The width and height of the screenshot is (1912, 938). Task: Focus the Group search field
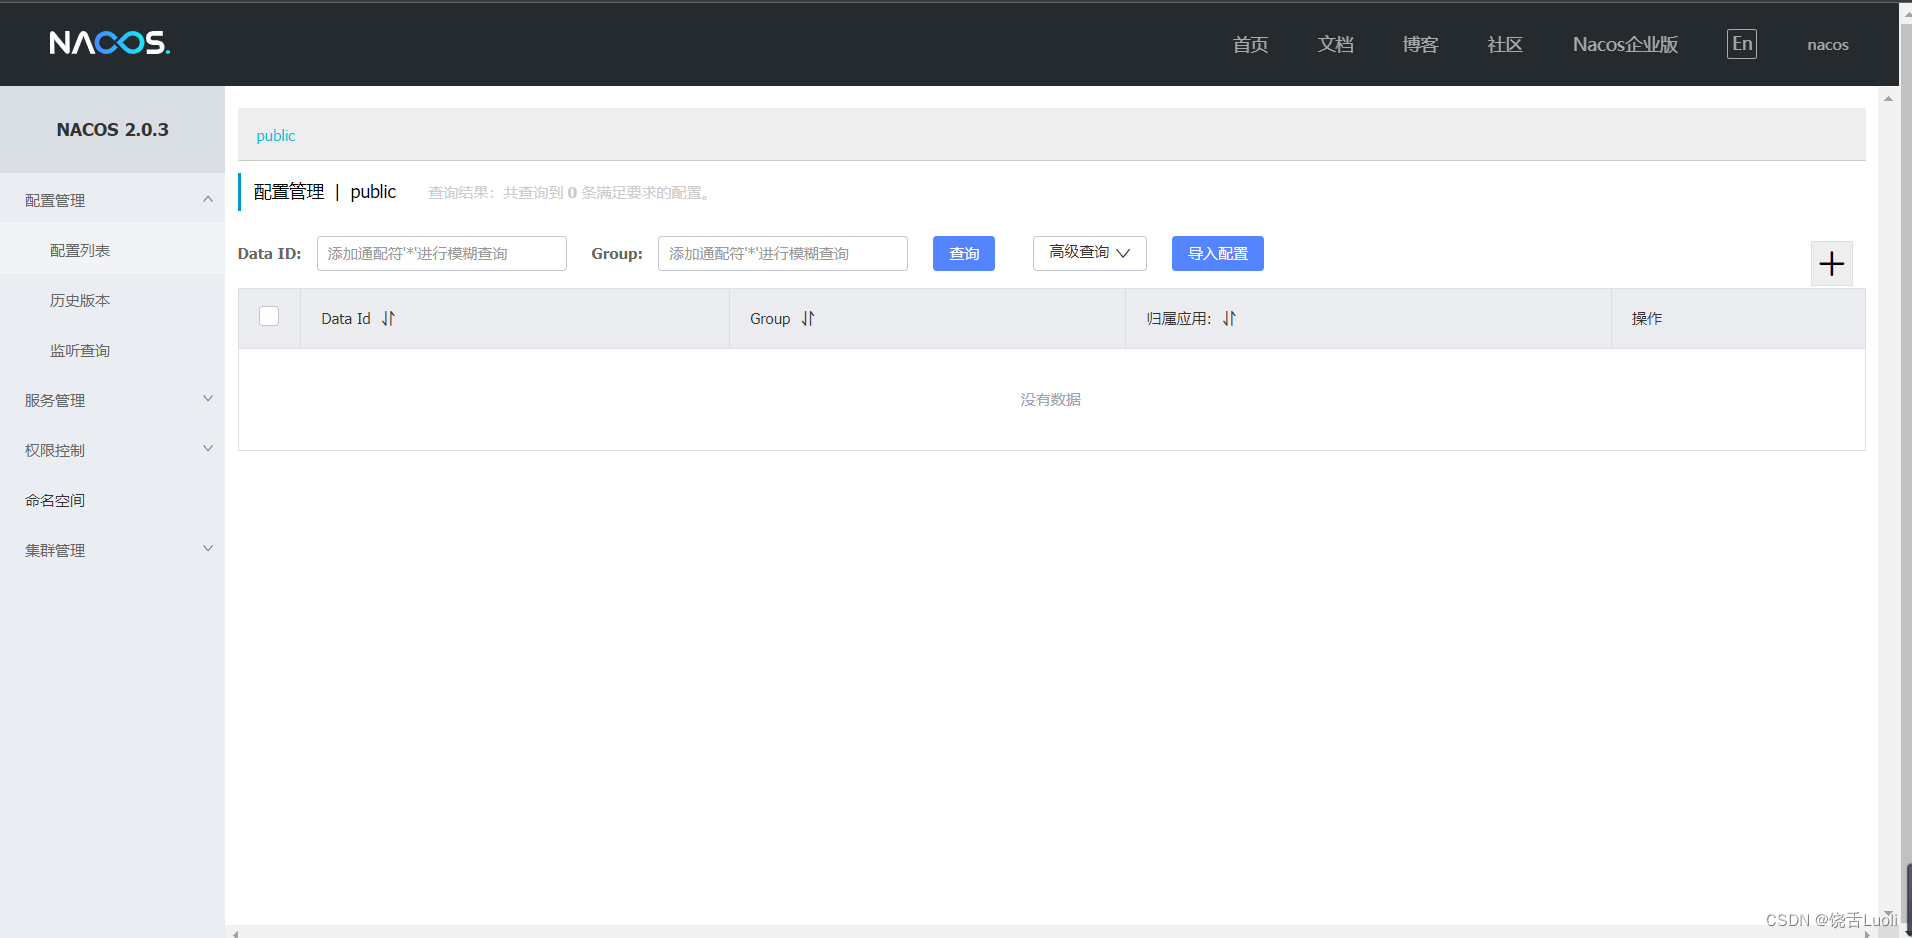pos(782,253)
